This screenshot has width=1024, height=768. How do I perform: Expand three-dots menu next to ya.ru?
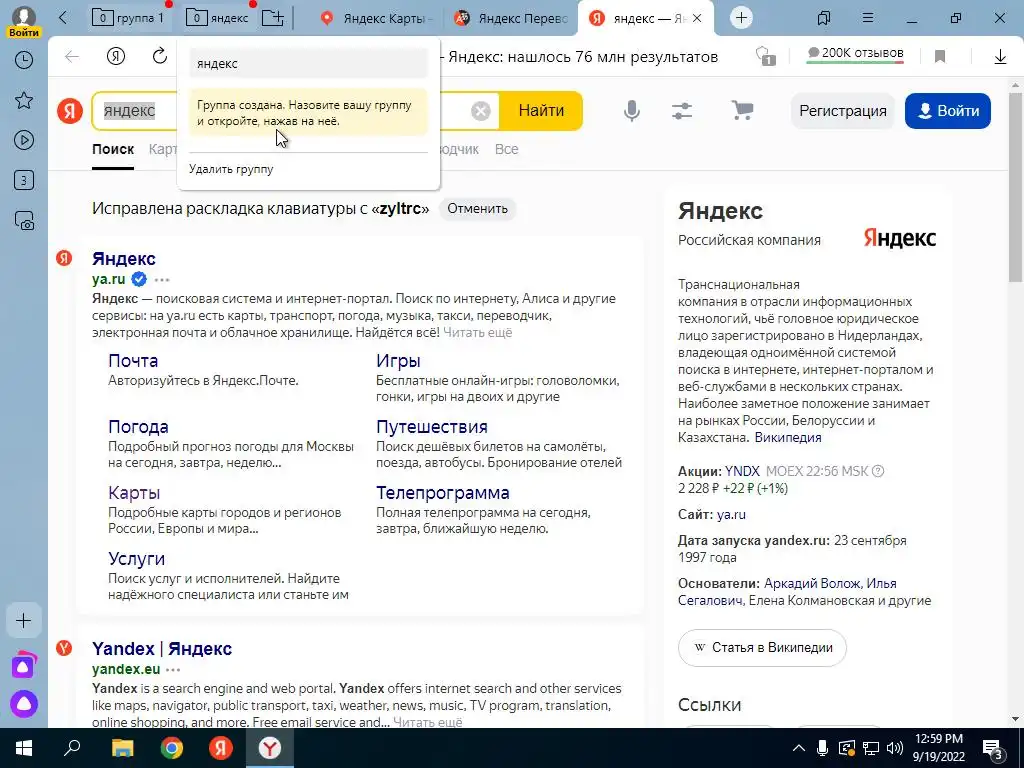point(163,280)
